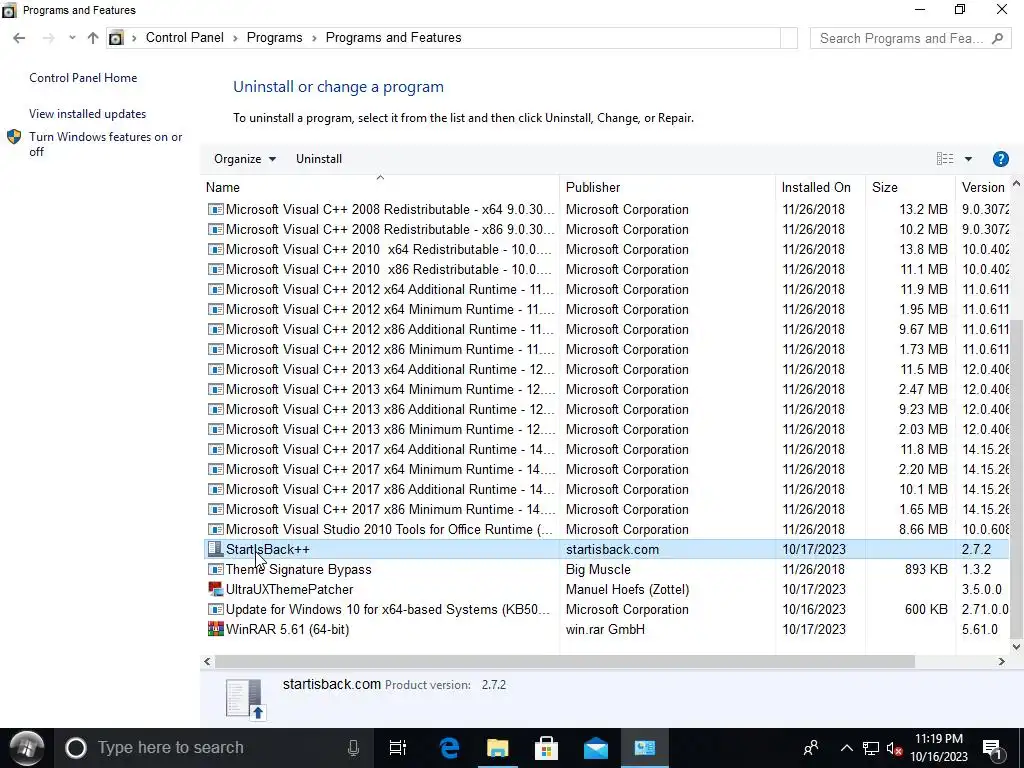
Task: Select Visual C++ 2013 x86 Minimum Runtime row
Action: (607, 429)
